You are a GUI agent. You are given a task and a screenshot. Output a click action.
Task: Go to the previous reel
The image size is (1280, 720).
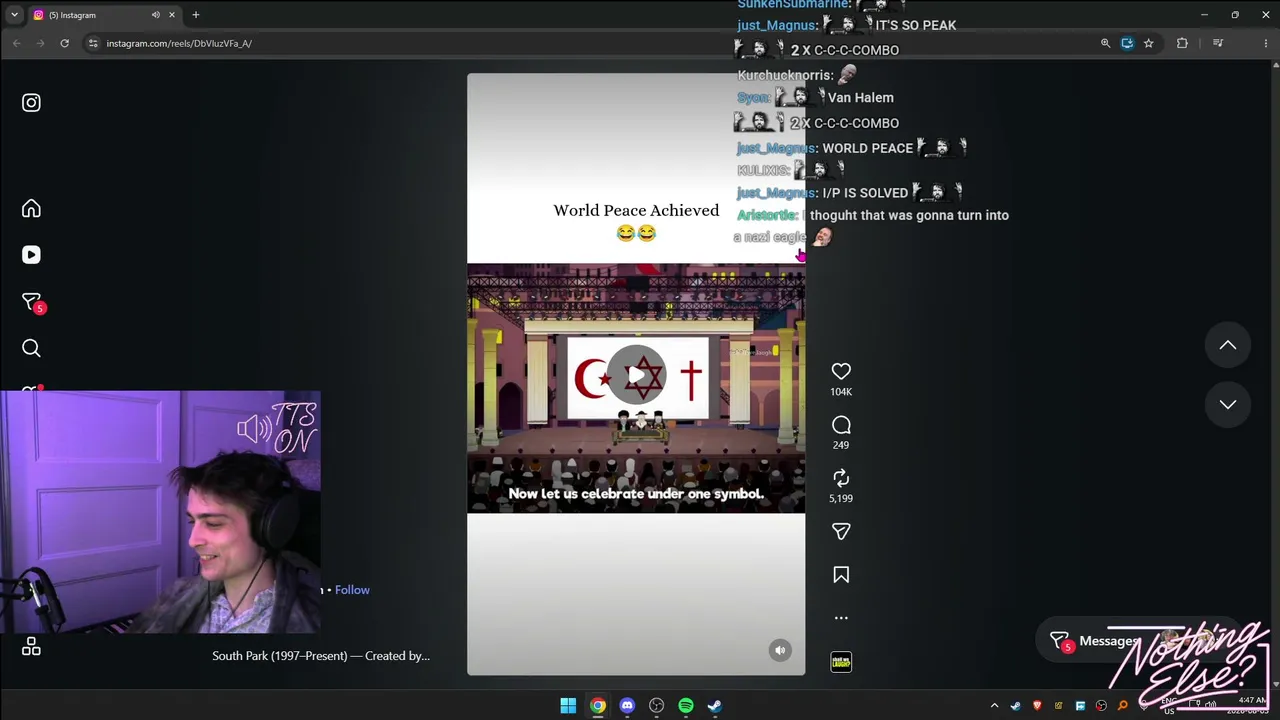[x=1228, y=345]
